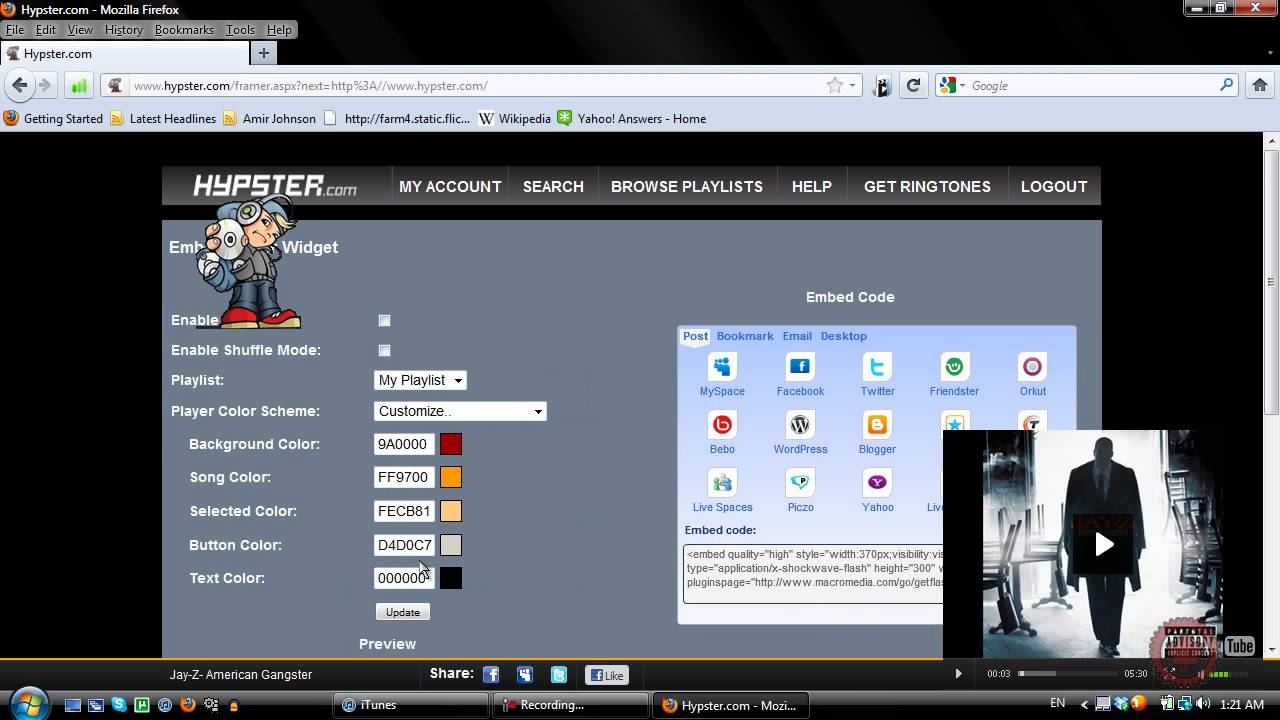Click the Facebook Like button
1280x720 pixels.
(606, 675)
